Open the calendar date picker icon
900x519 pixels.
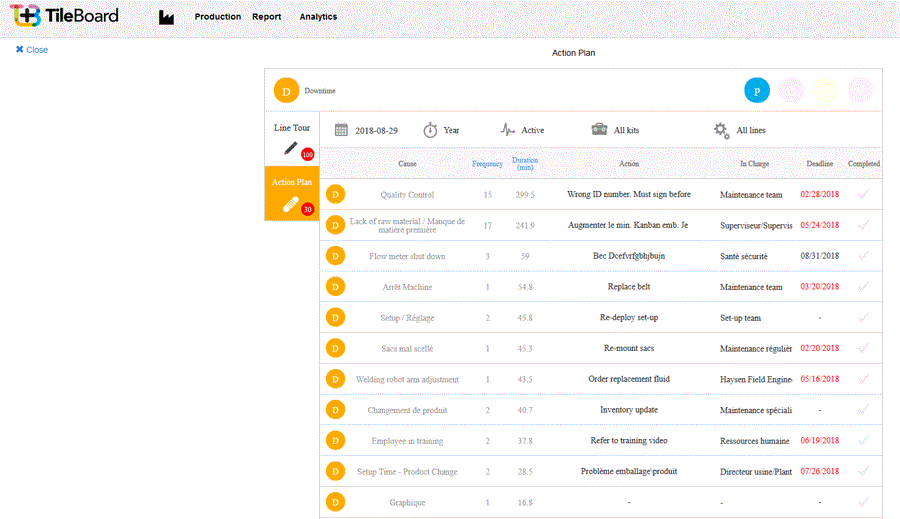tap(341, 130)
